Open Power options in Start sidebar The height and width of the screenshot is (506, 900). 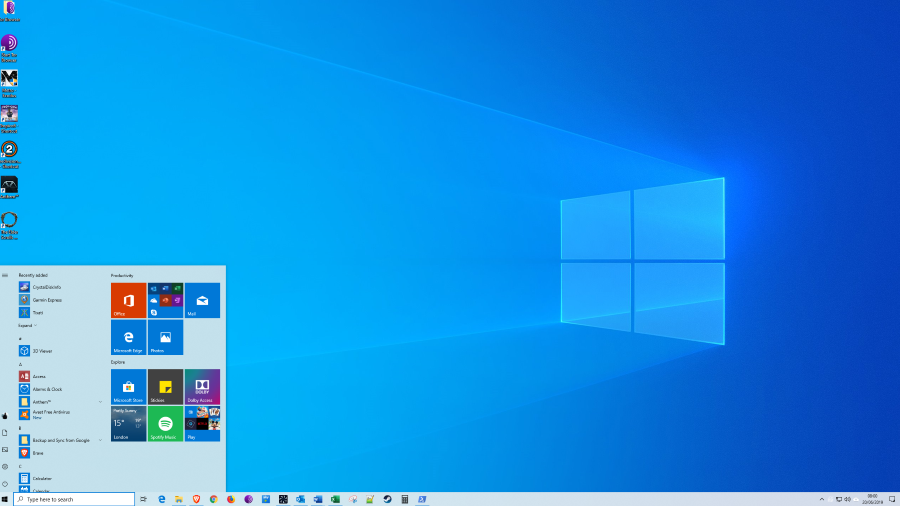pyautogui.click(x=5, y=484)
